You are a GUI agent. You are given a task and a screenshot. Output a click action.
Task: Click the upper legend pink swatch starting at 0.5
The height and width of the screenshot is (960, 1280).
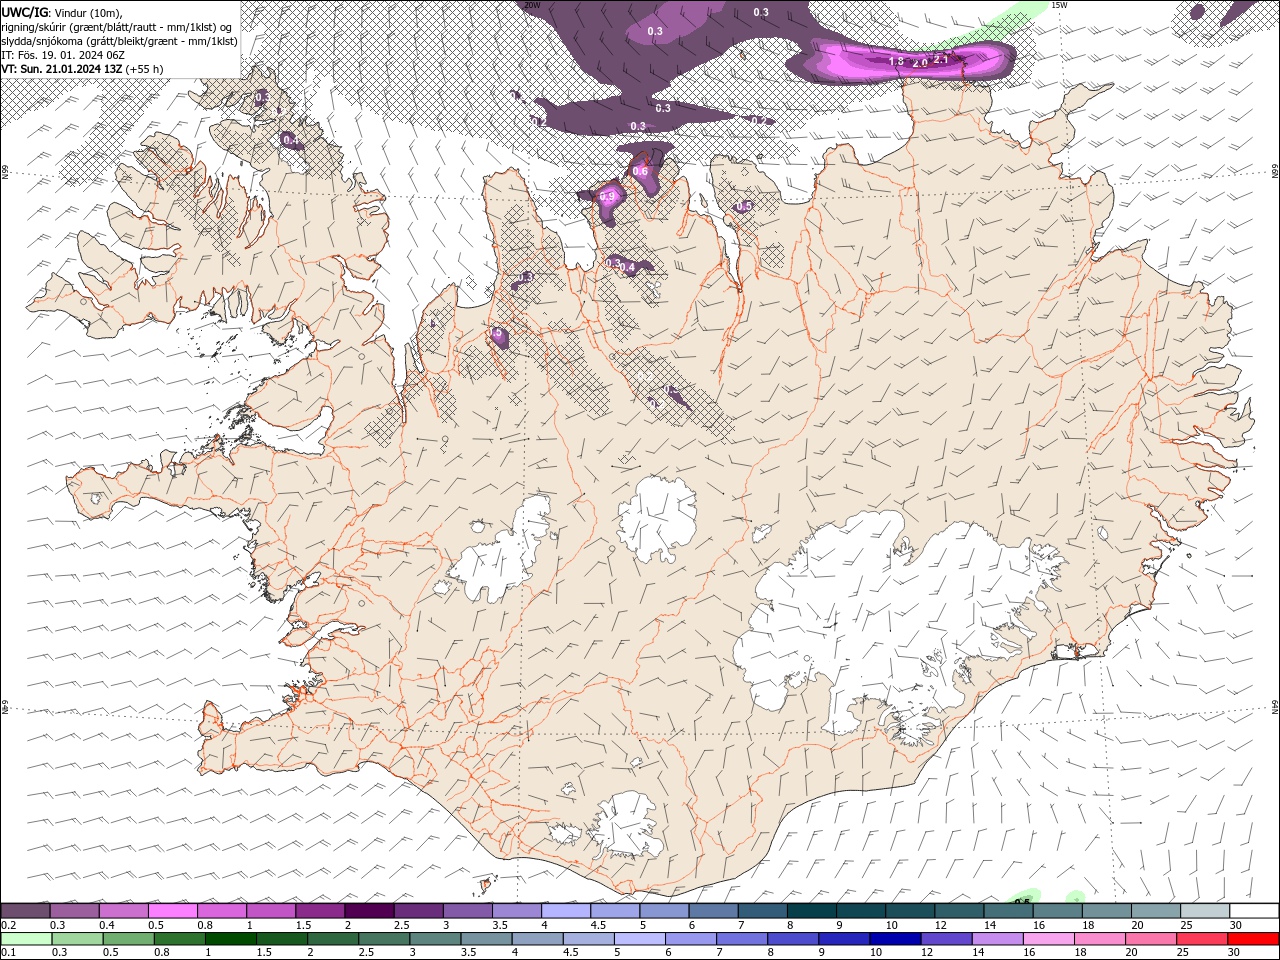(173, 911)
